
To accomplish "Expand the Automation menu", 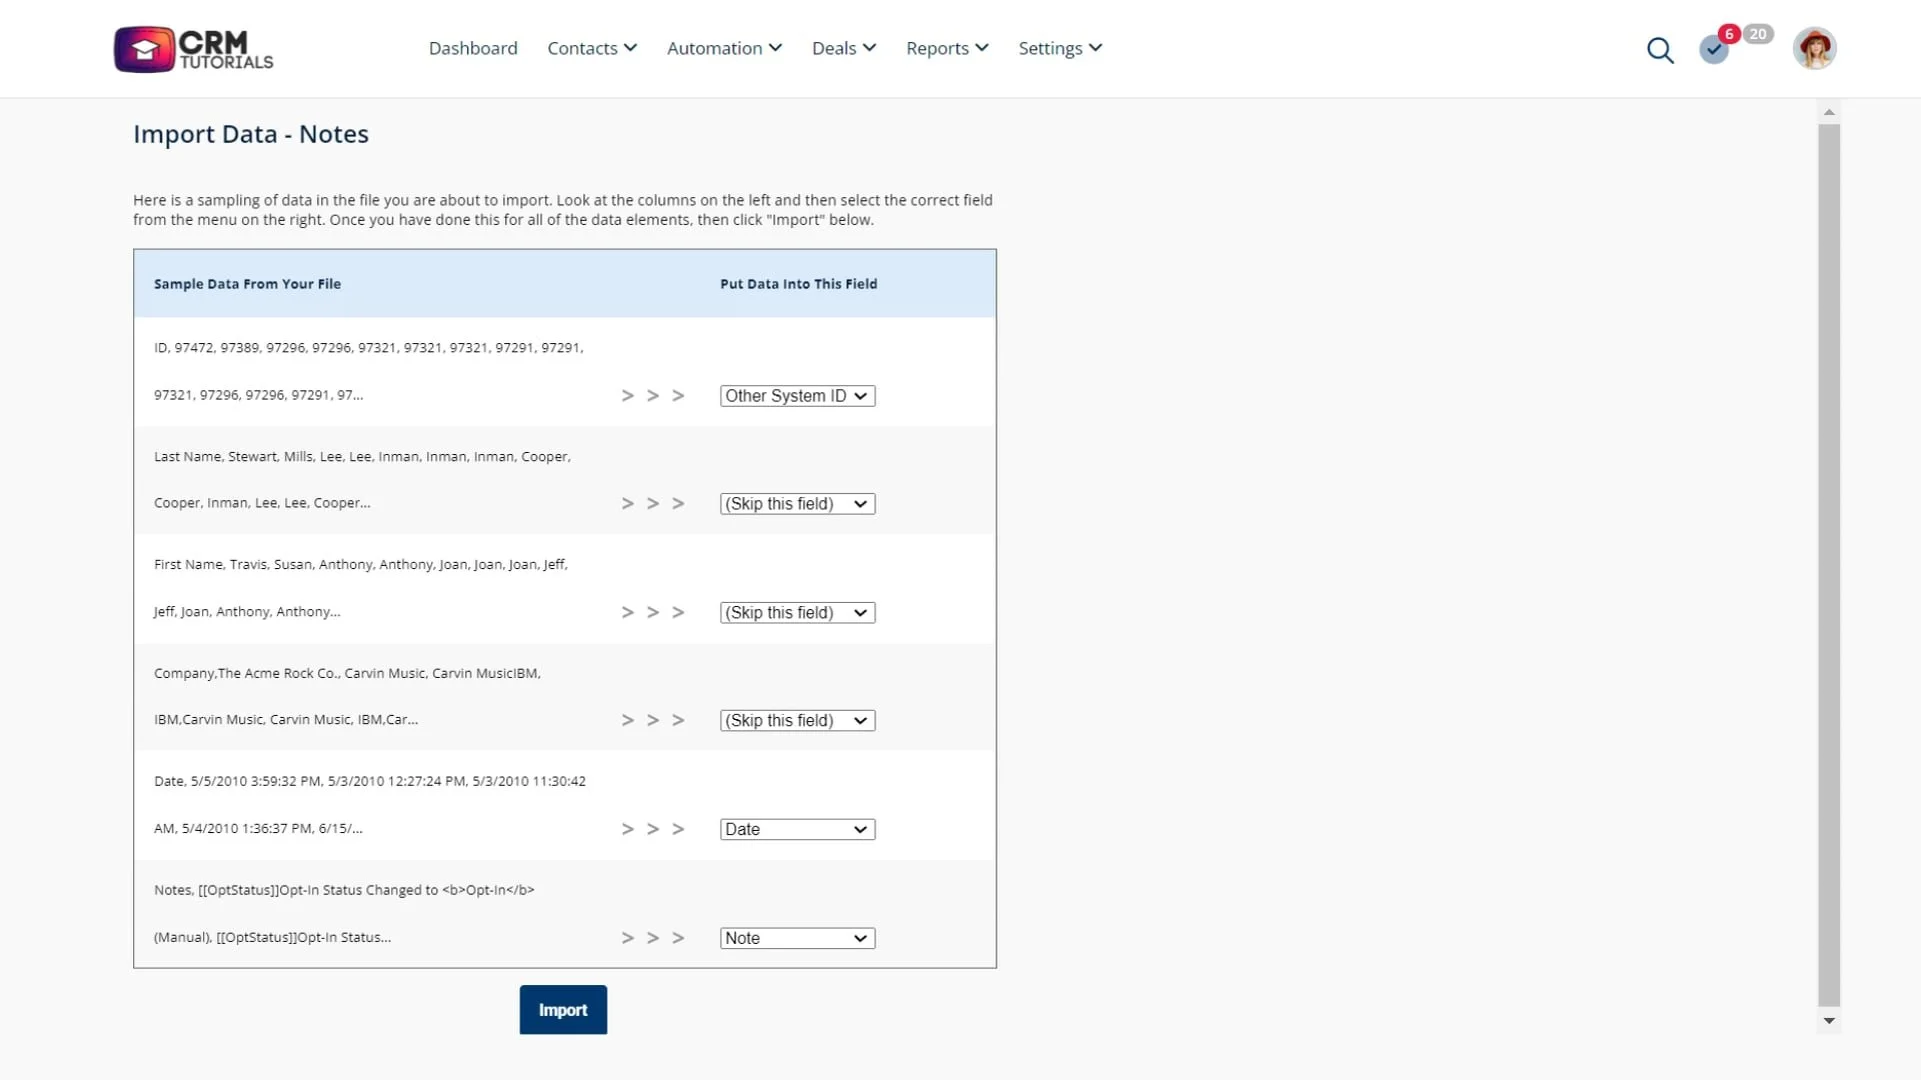I will (724, 48).
